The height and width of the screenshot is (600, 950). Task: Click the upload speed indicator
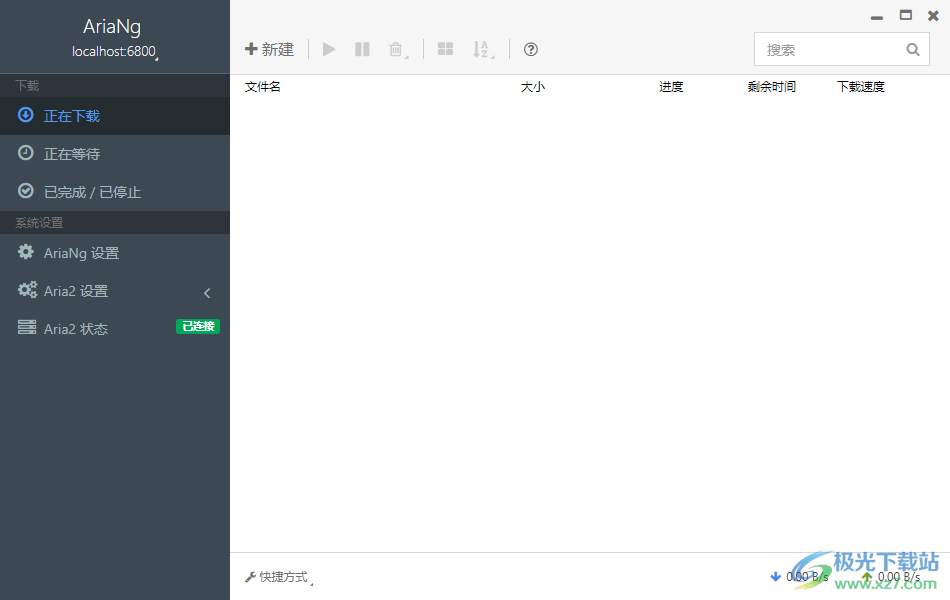891,576
